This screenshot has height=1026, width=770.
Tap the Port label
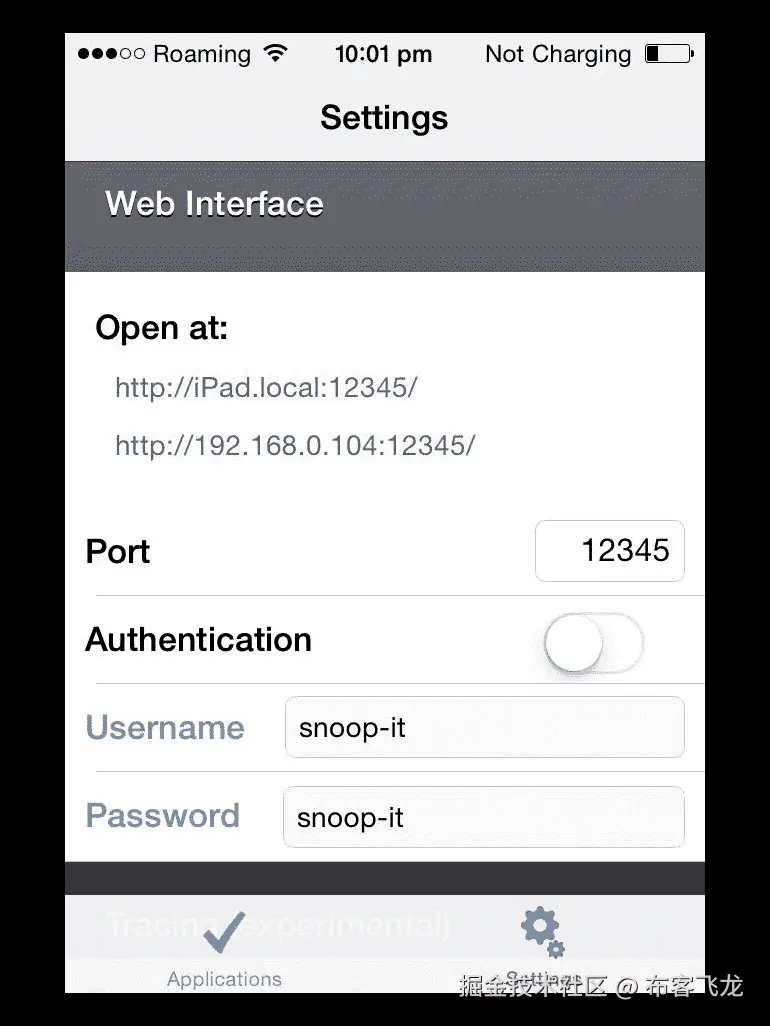point(118,551)
